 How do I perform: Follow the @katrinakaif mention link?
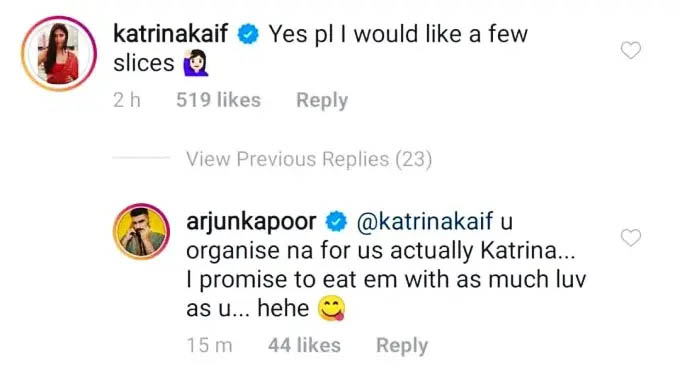(425, 222)
